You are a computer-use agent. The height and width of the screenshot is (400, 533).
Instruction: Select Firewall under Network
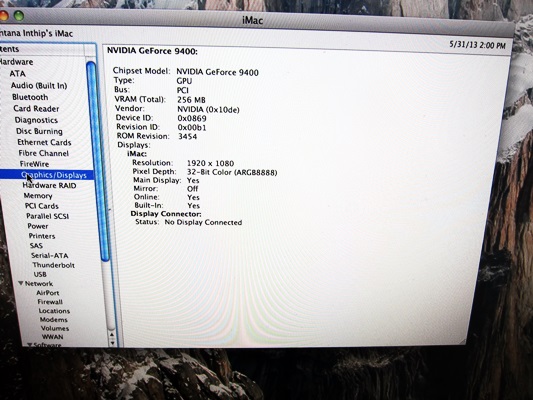[x=50, y=302]
